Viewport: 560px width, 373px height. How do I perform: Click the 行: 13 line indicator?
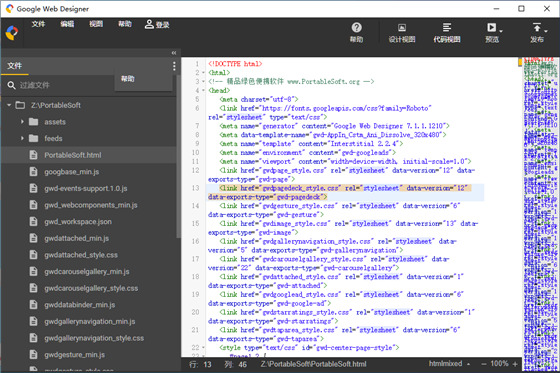[200, 364]
